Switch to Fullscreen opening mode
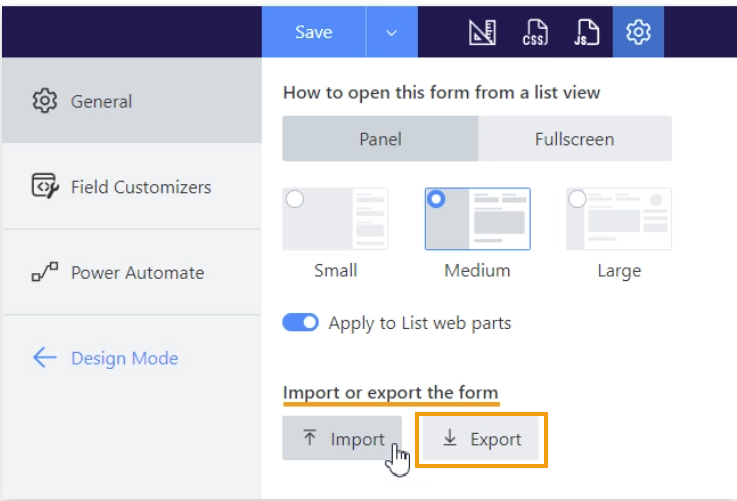Viewport: 737px width, 501px height. click(x=574, y=139)
